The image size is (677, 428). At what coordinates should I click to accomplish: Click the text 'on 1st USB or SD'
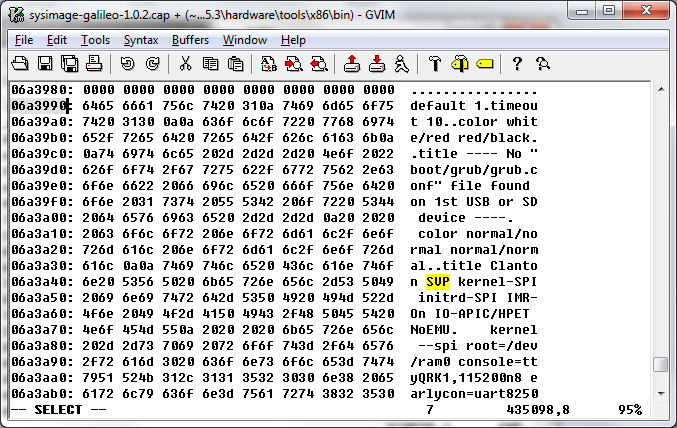474,202
